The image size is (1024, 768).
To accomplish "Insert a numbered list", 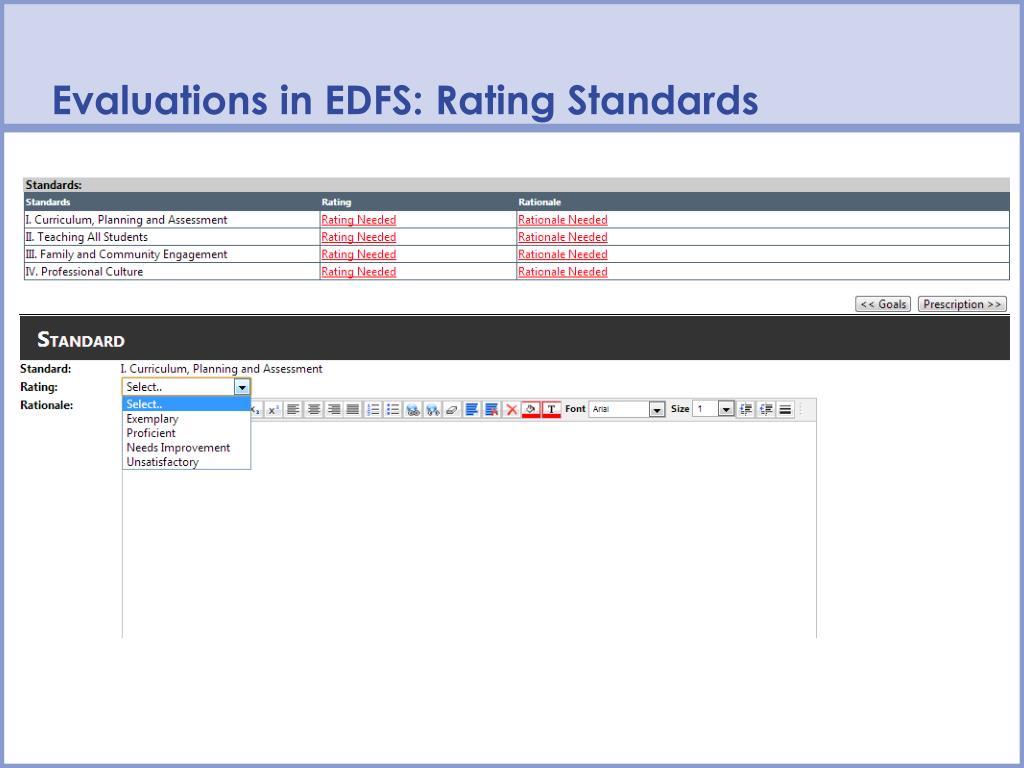I will pos(373,409).
